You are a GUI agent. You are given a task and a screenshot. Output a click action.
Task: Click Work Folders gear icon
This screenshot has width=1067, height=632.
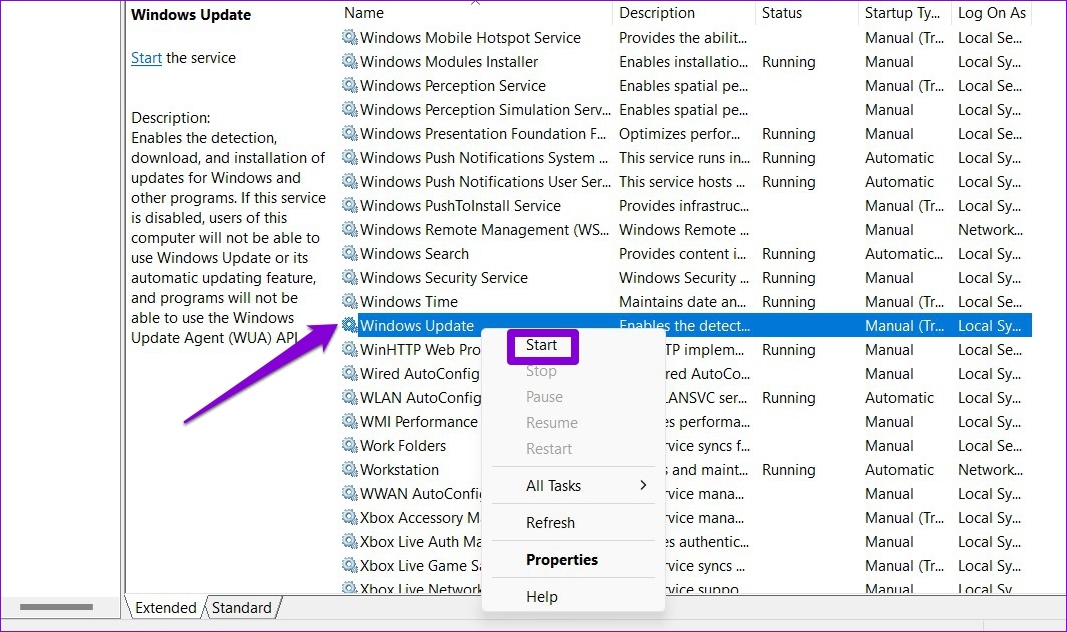pos(350,446)
